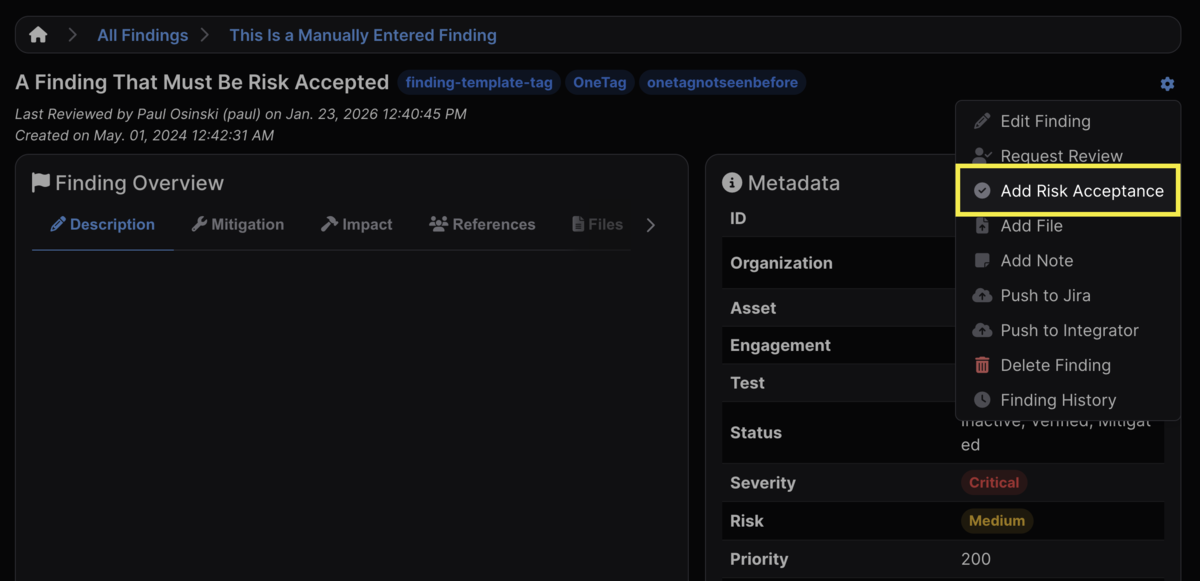Click the wrench icon on the Mitigation tab

(200, 224)
